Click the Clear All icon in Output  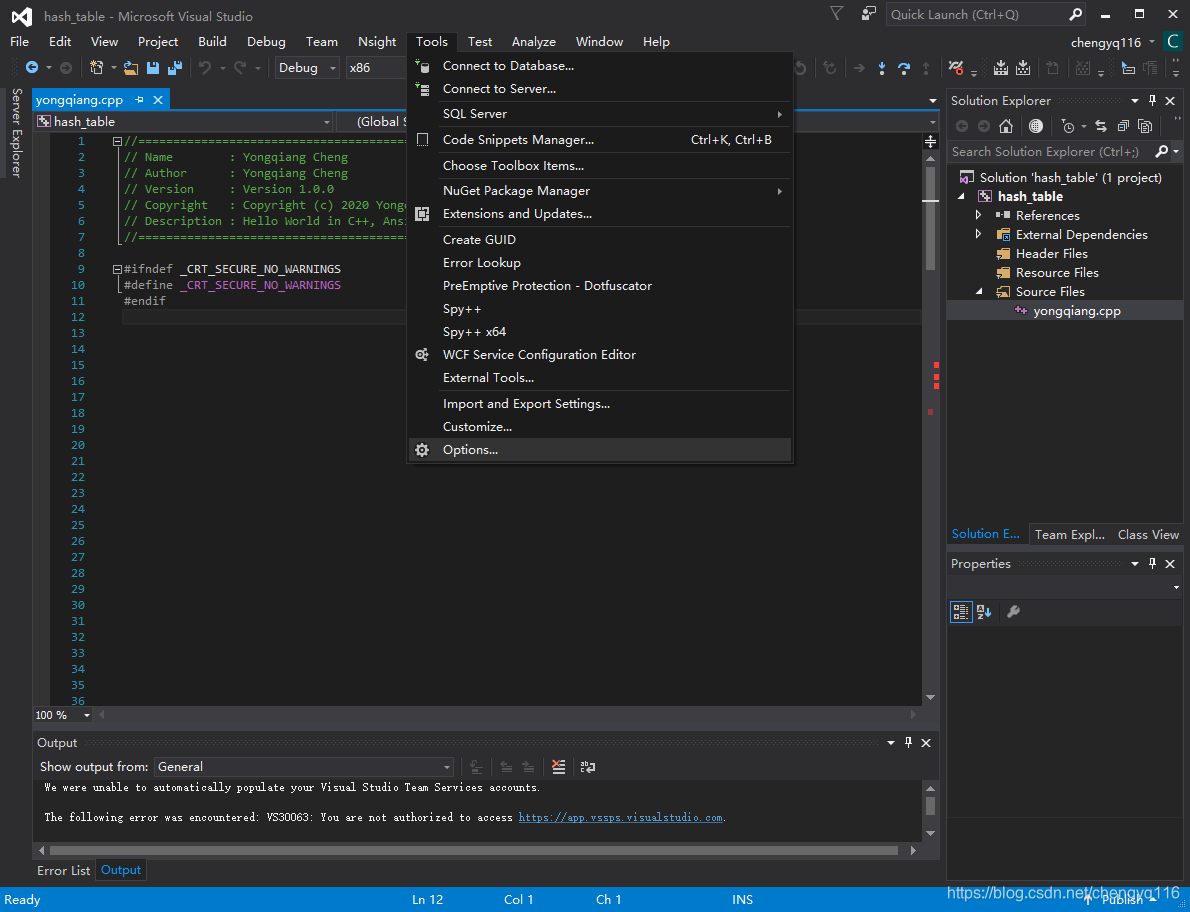click(x=559, y=766)
